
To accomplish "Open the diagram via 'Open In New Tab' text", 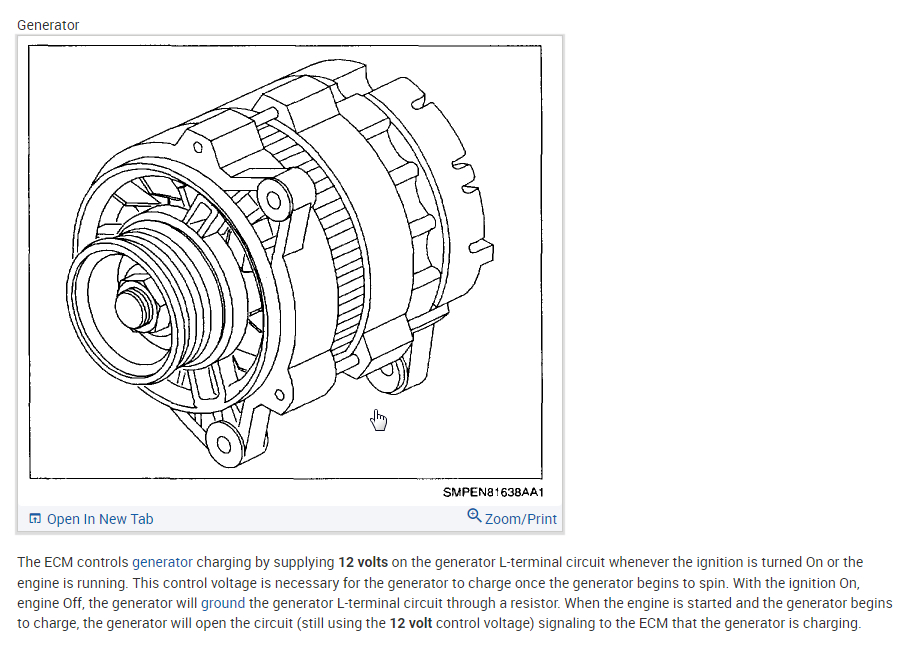I will 100,519.
